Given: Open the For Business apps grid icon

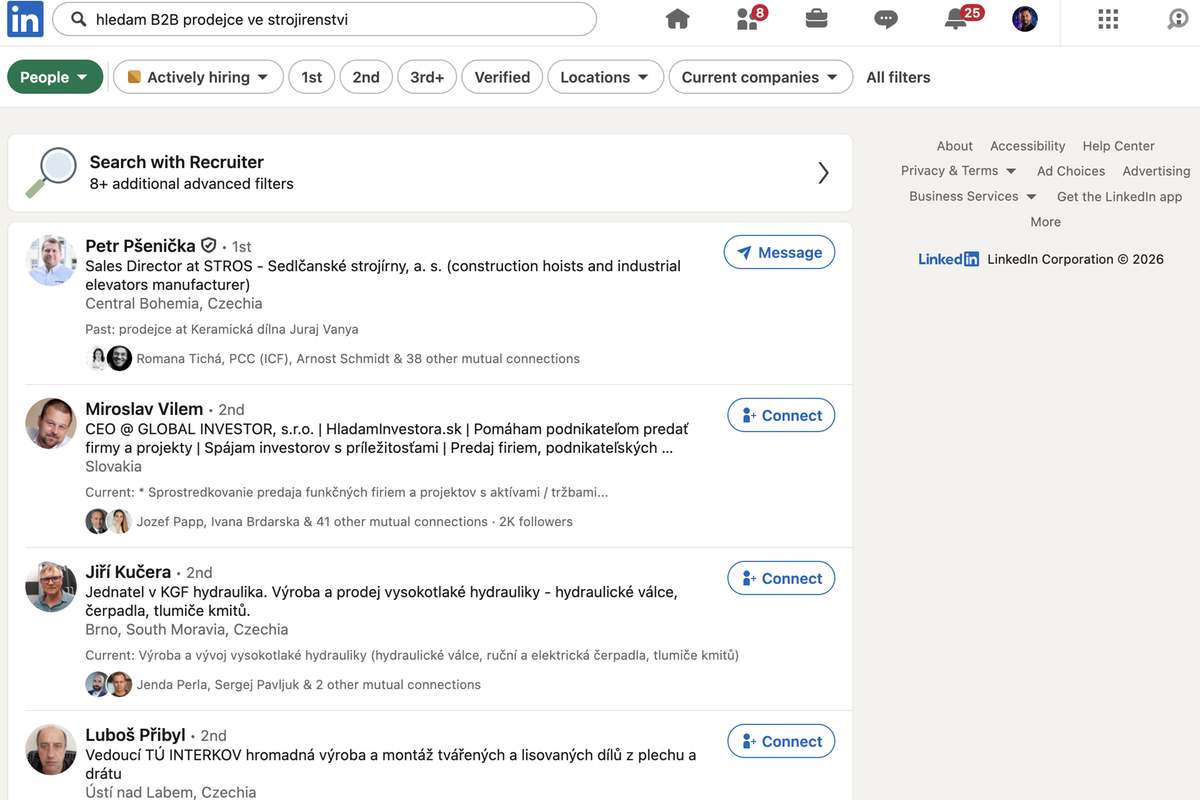Looking at the screenshot, I should point(1107,19).
